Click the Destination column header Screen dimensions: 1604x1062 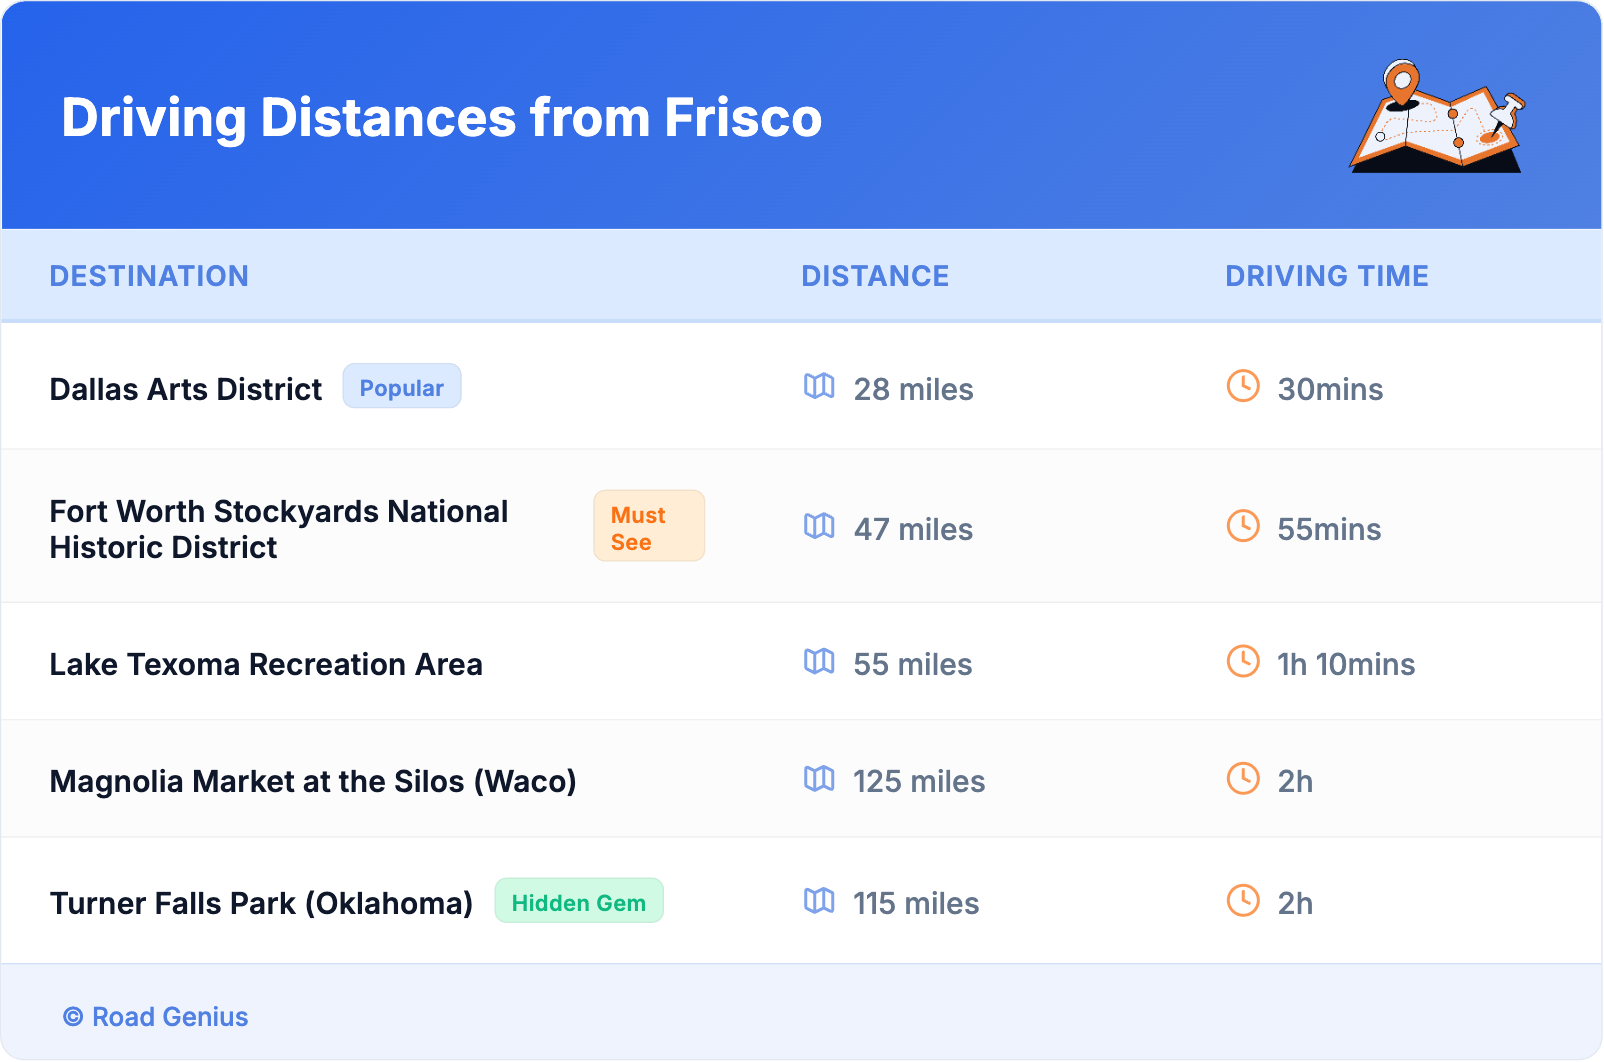click(149, 276)
